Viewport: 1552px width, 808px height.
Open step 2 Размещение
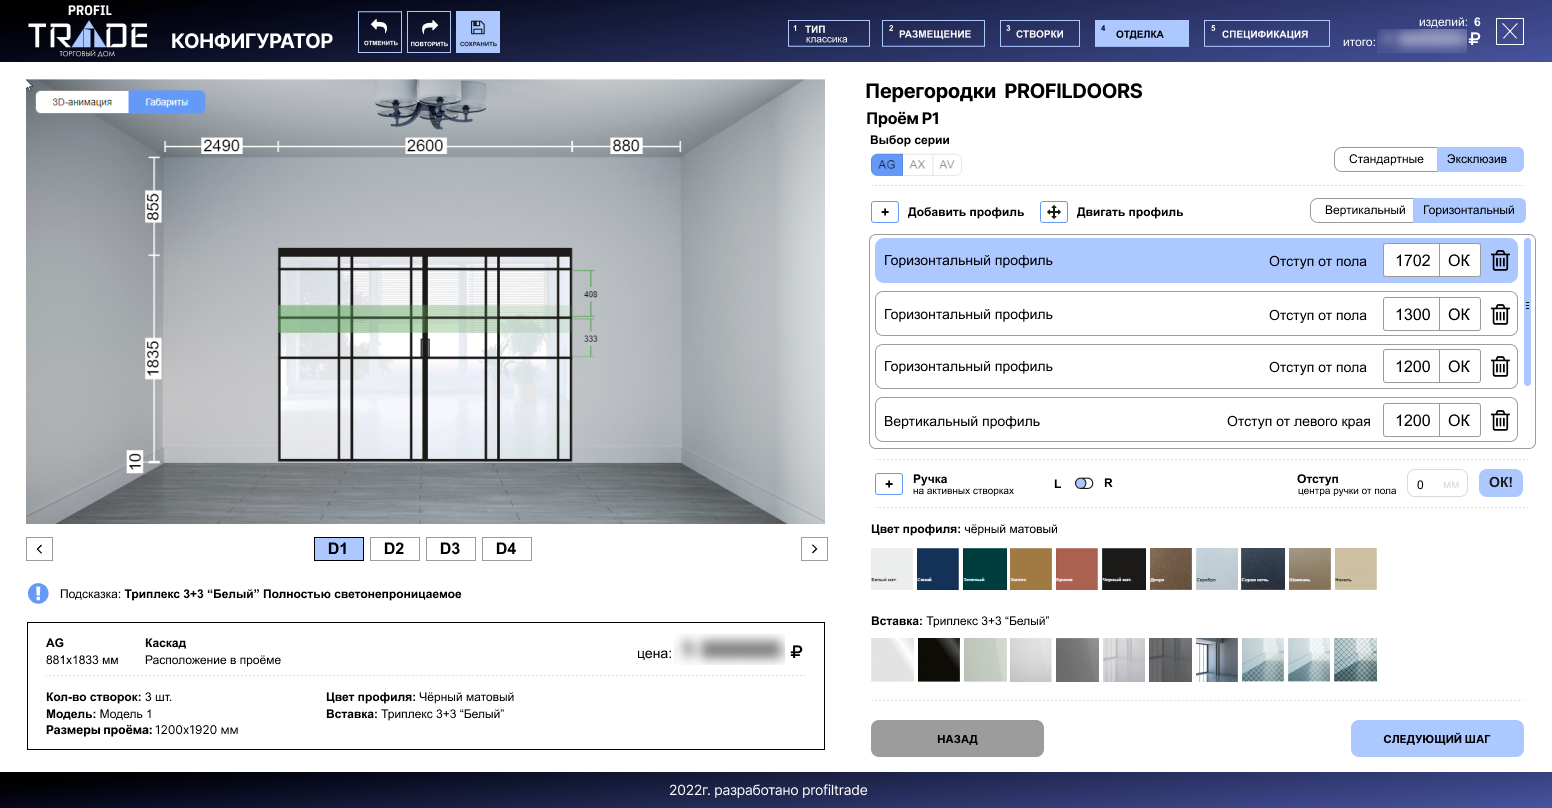(x=934, y=33)
